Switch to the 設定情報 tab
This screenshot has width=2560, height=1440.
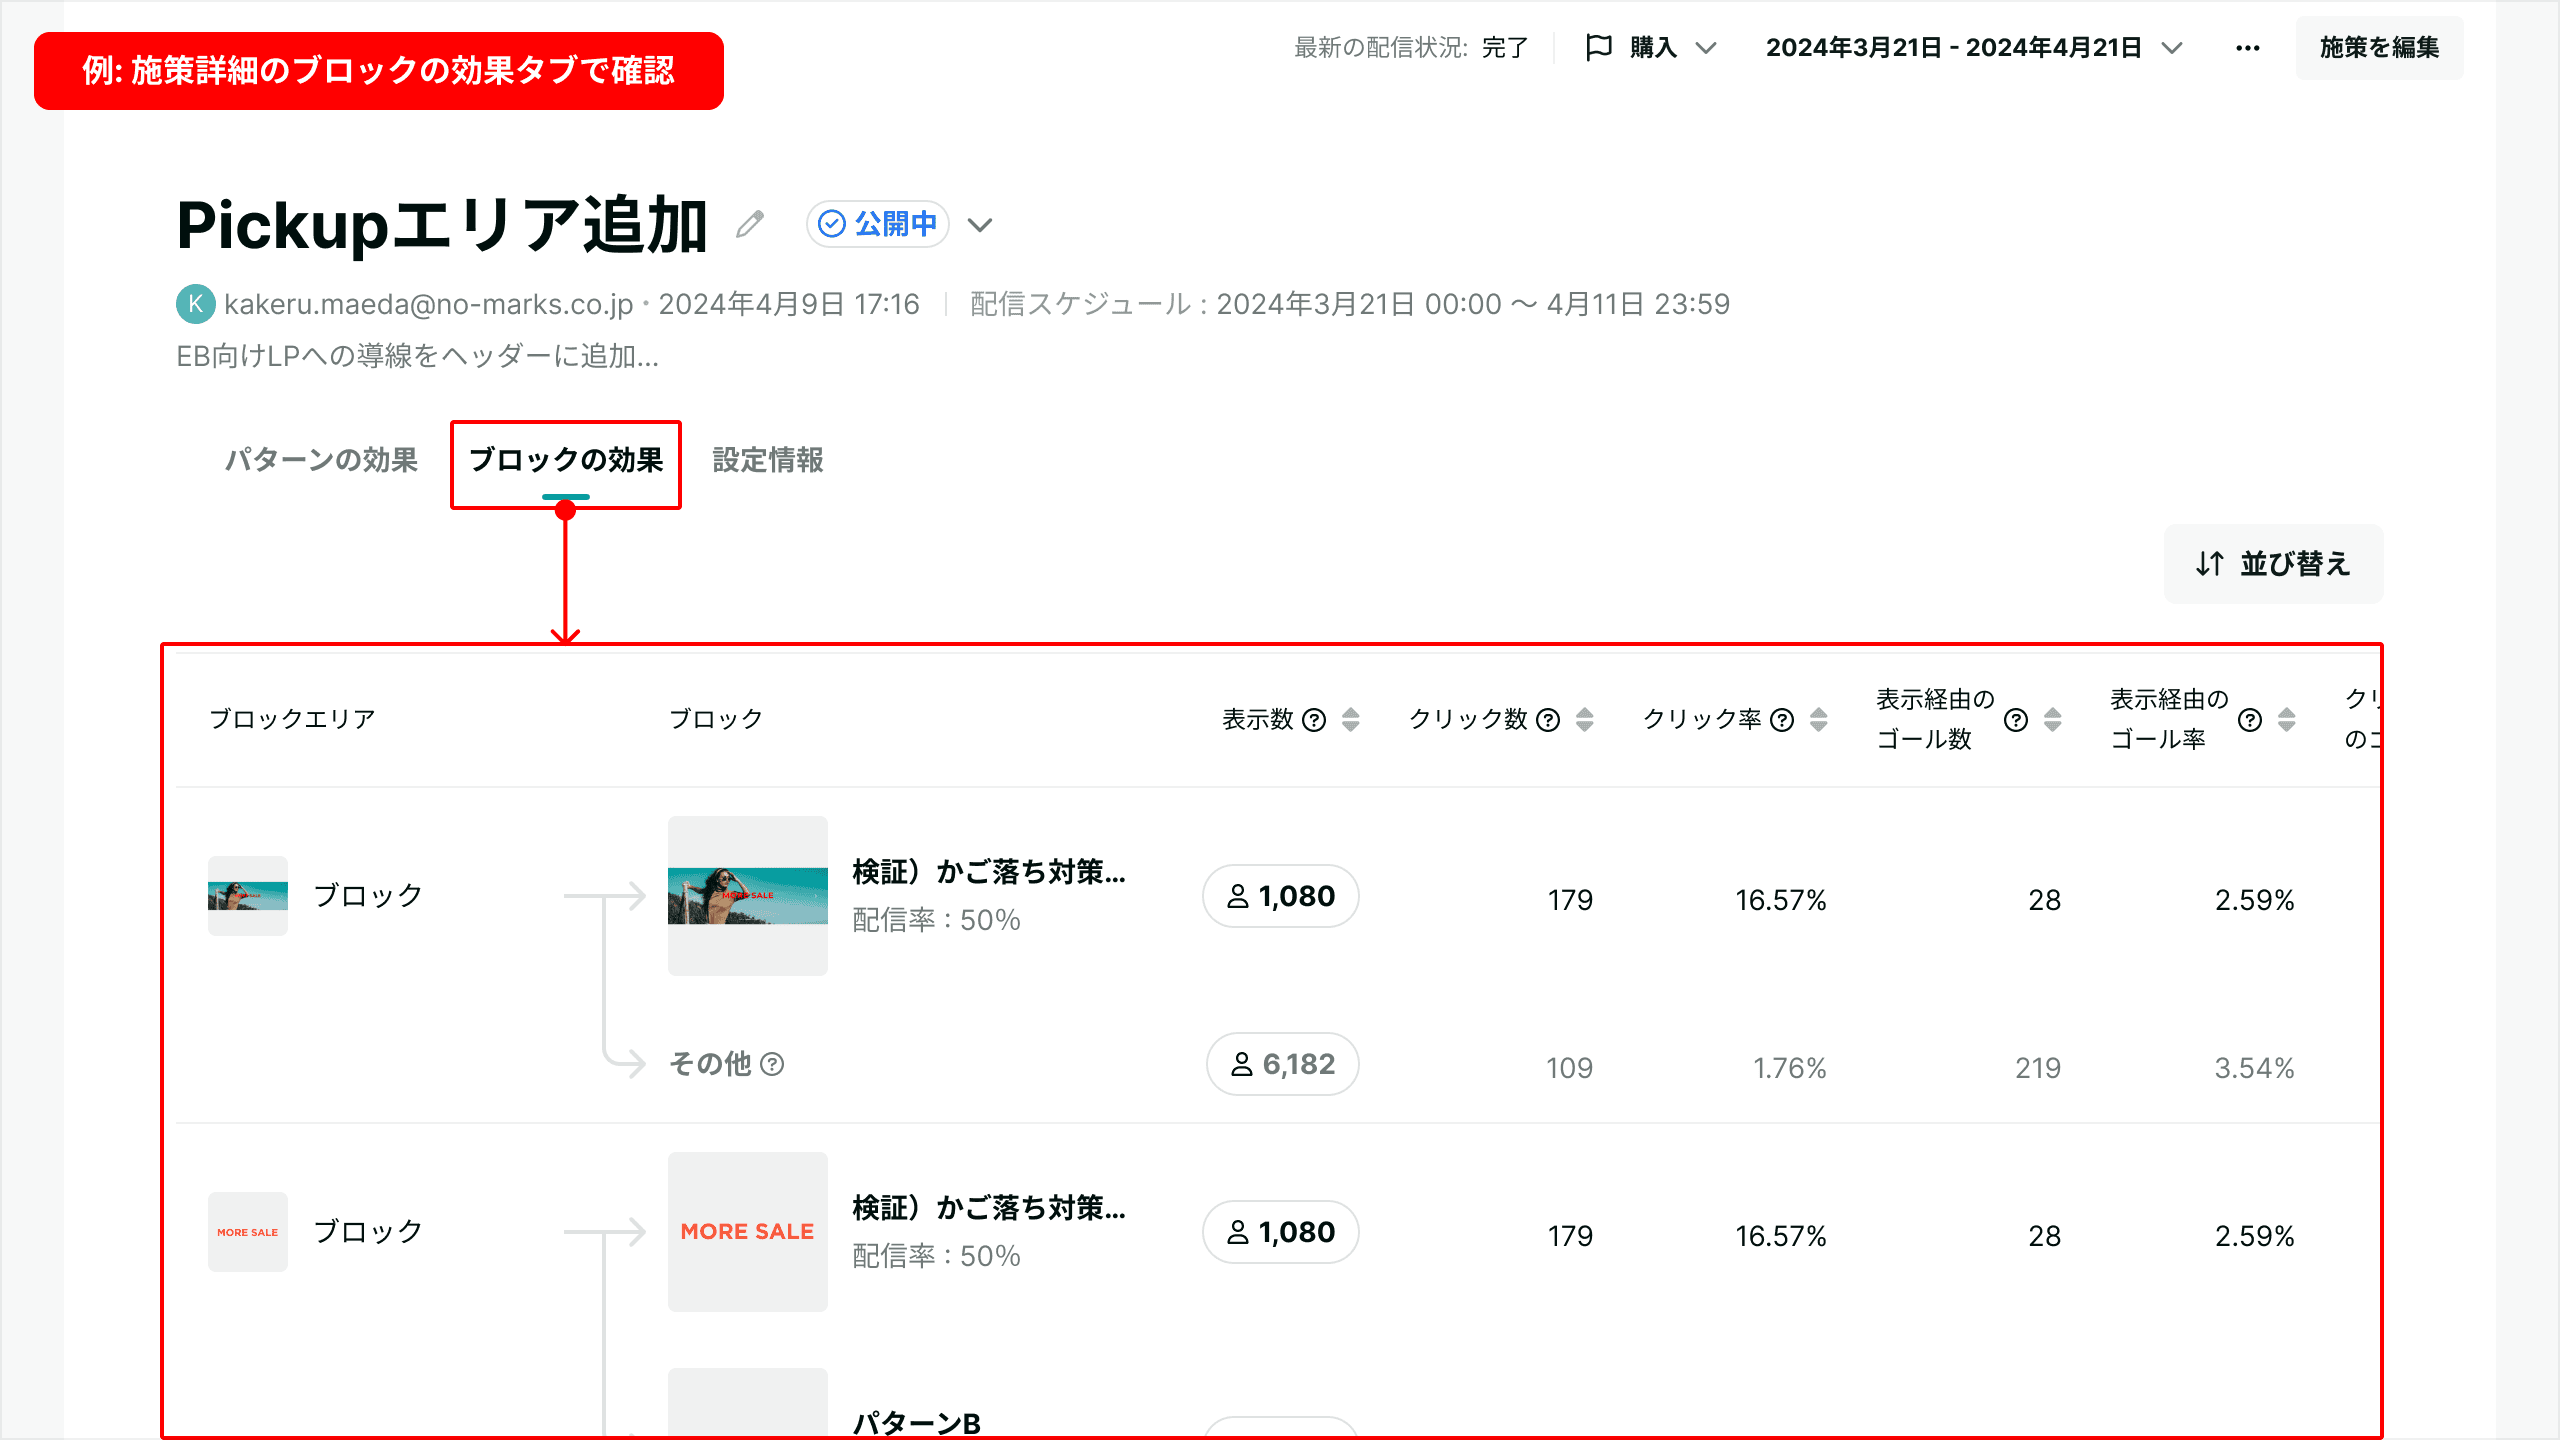(768, 460)
